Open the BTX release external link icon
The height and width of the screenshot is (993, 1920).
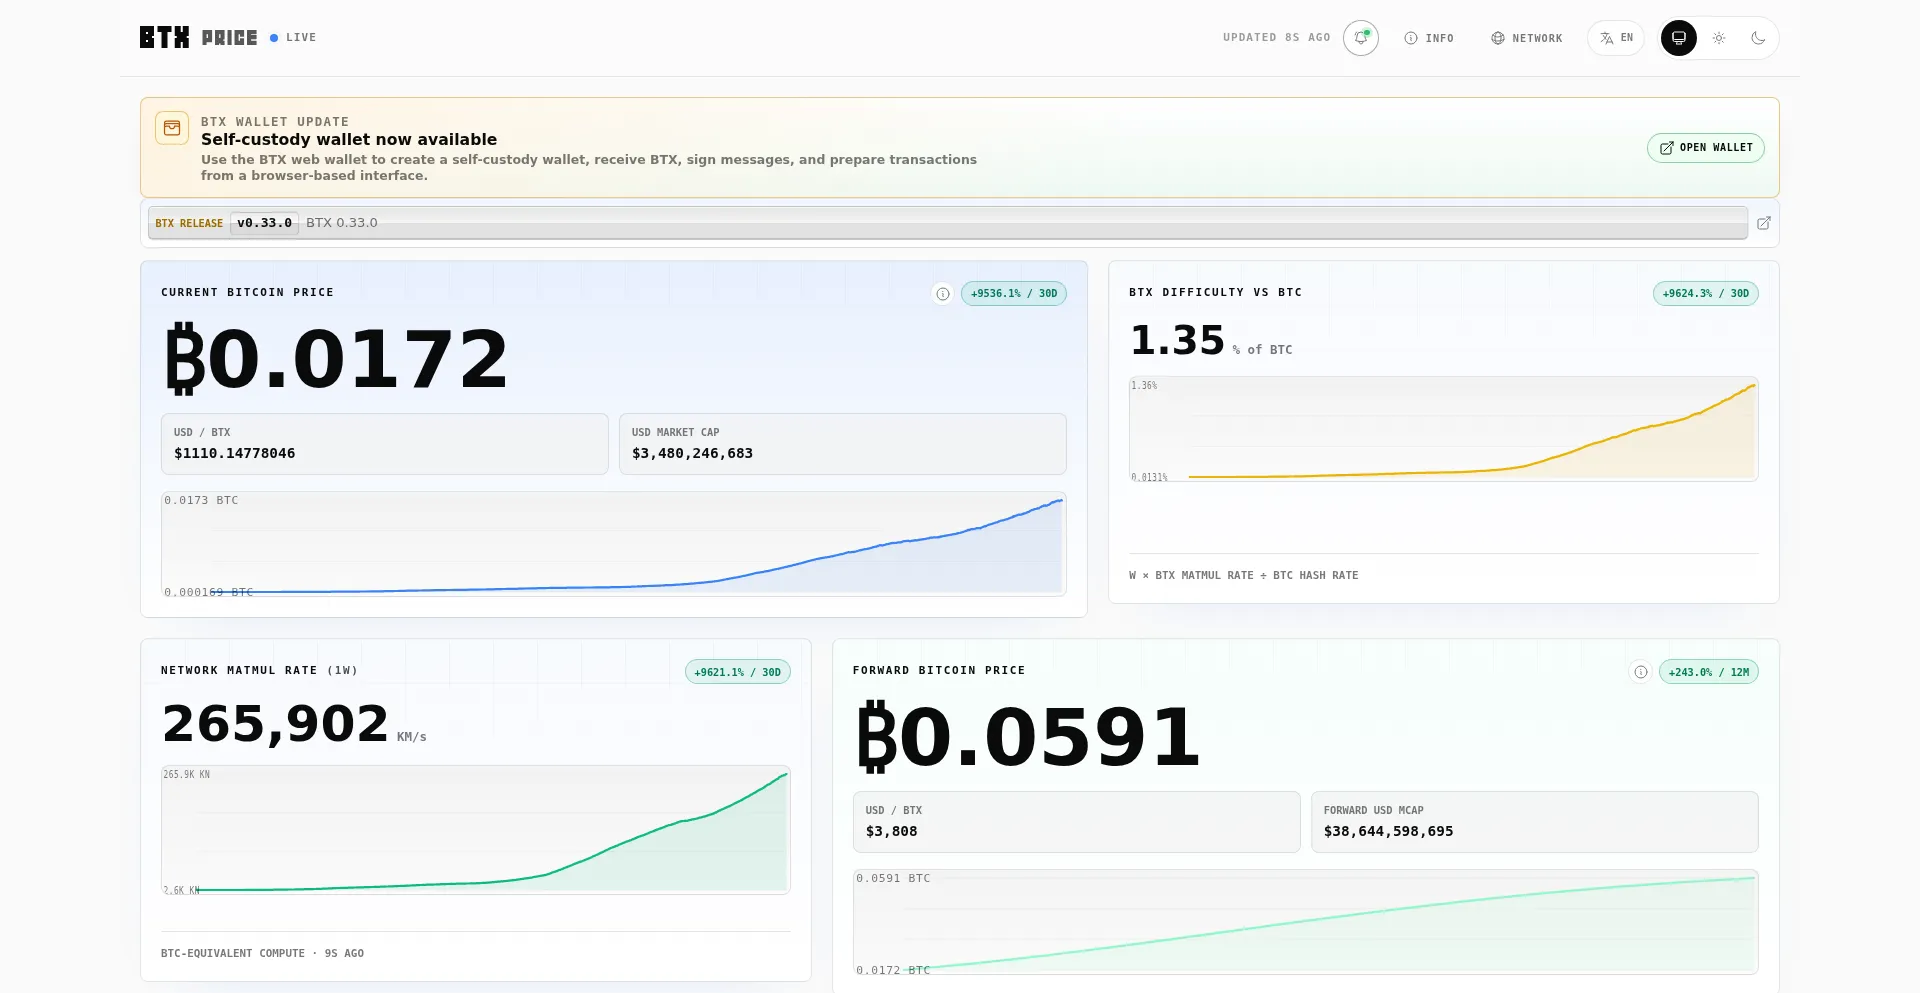point(1764,223)
